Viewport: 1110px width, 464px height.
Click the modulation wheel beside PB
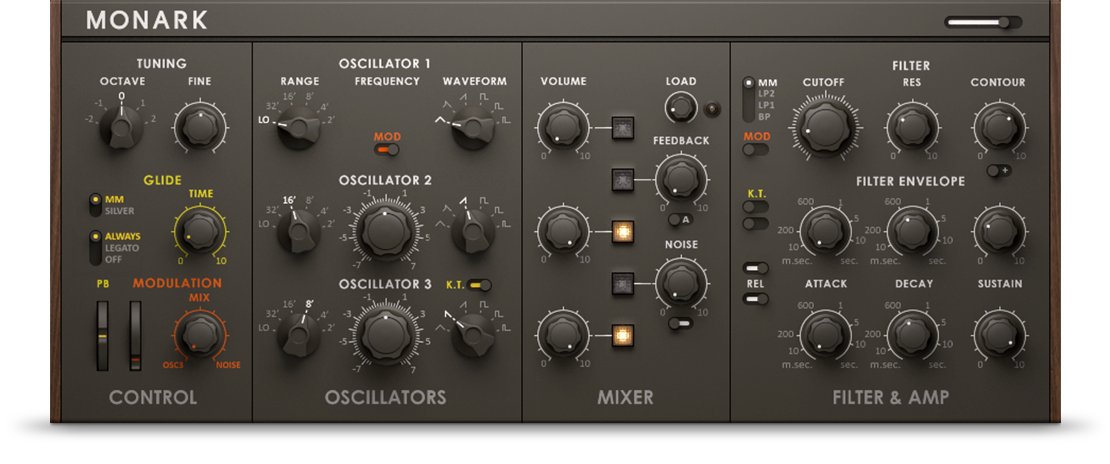tap(135, 335)
